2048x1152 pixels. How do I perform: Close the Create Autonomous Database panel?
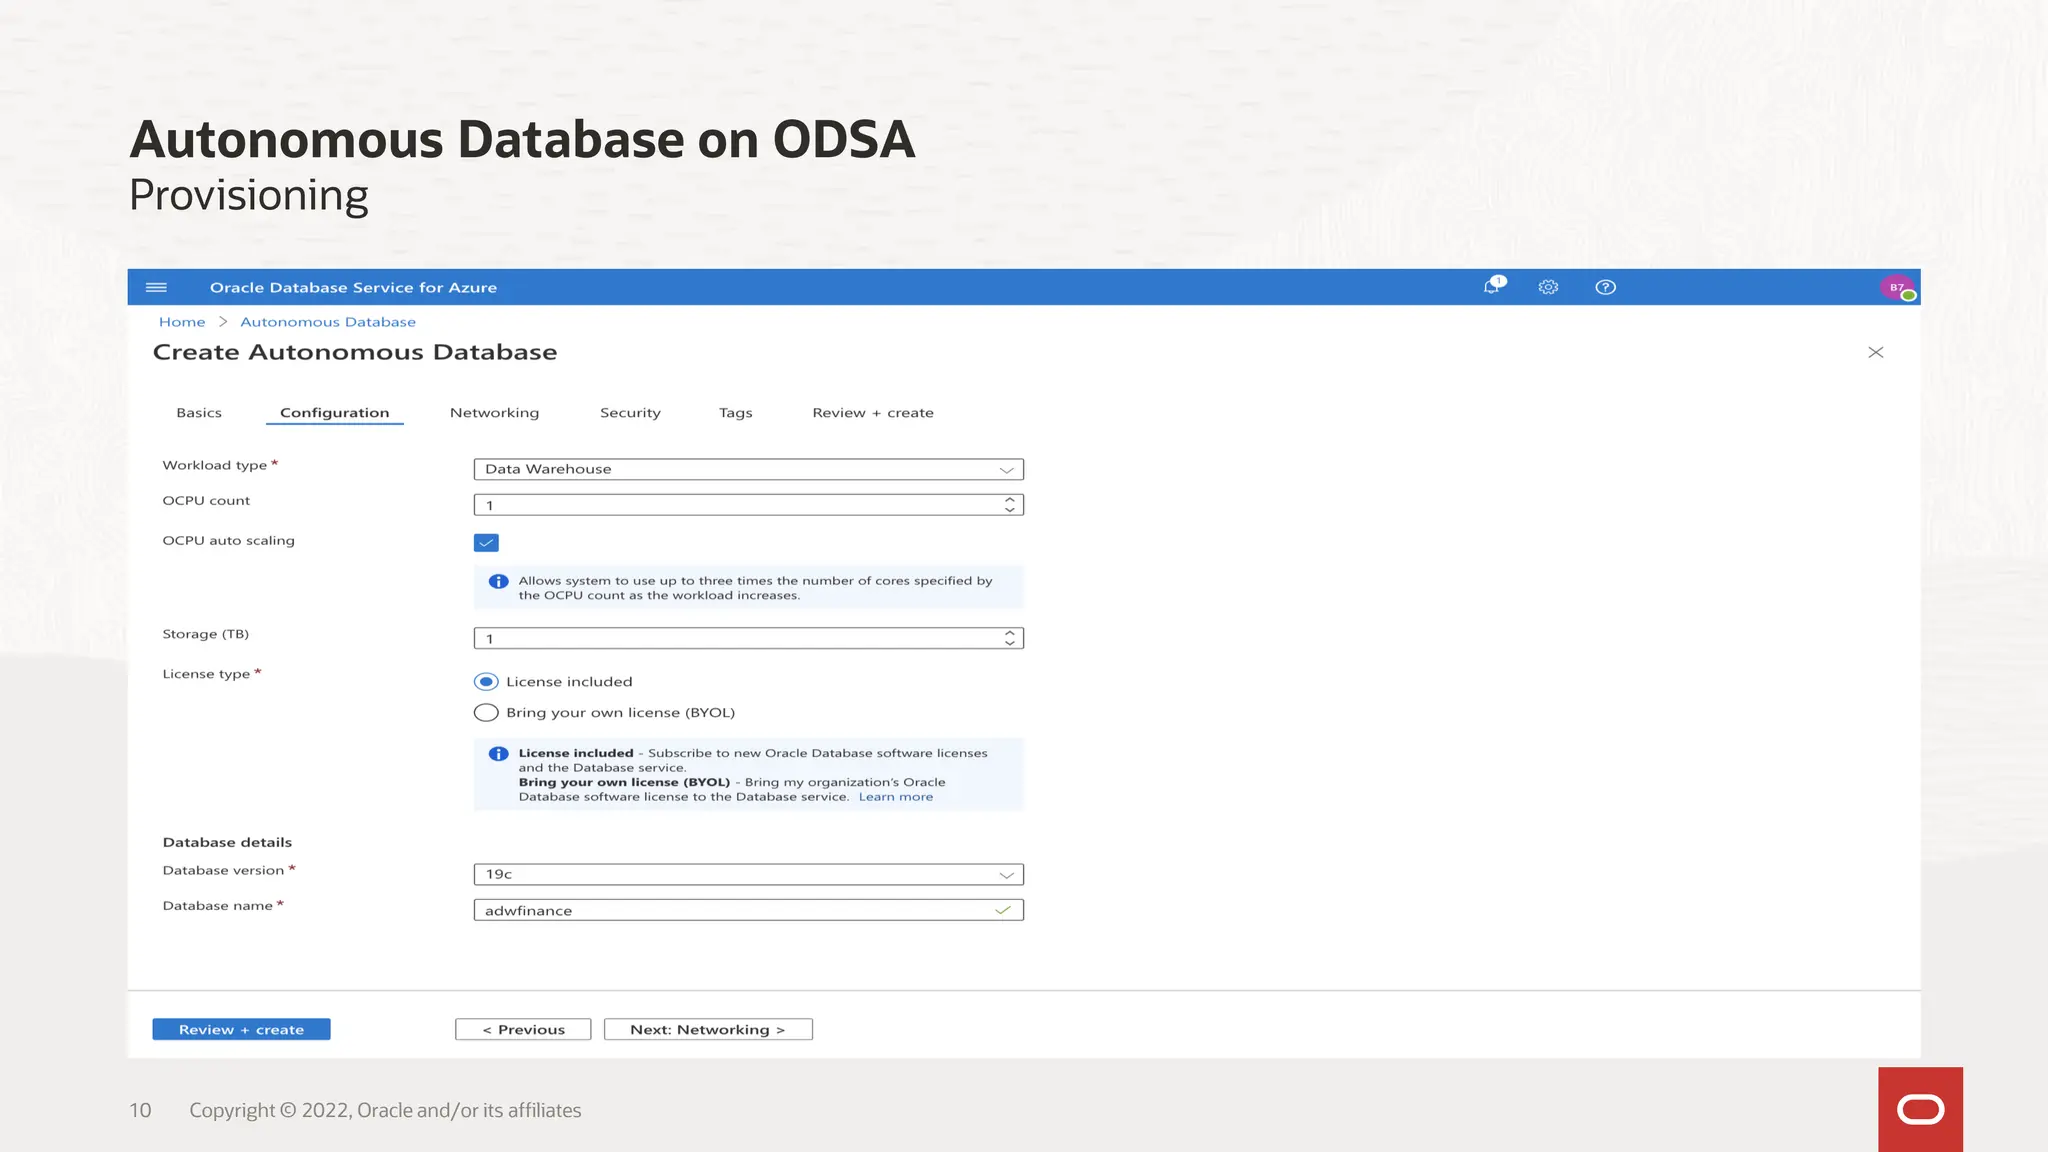click(1875, 352)
